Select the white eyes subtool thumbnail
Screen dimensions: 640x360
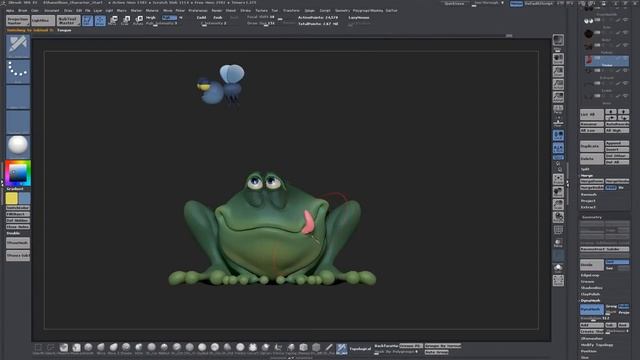pyautogui.click(x=588, y=20)
